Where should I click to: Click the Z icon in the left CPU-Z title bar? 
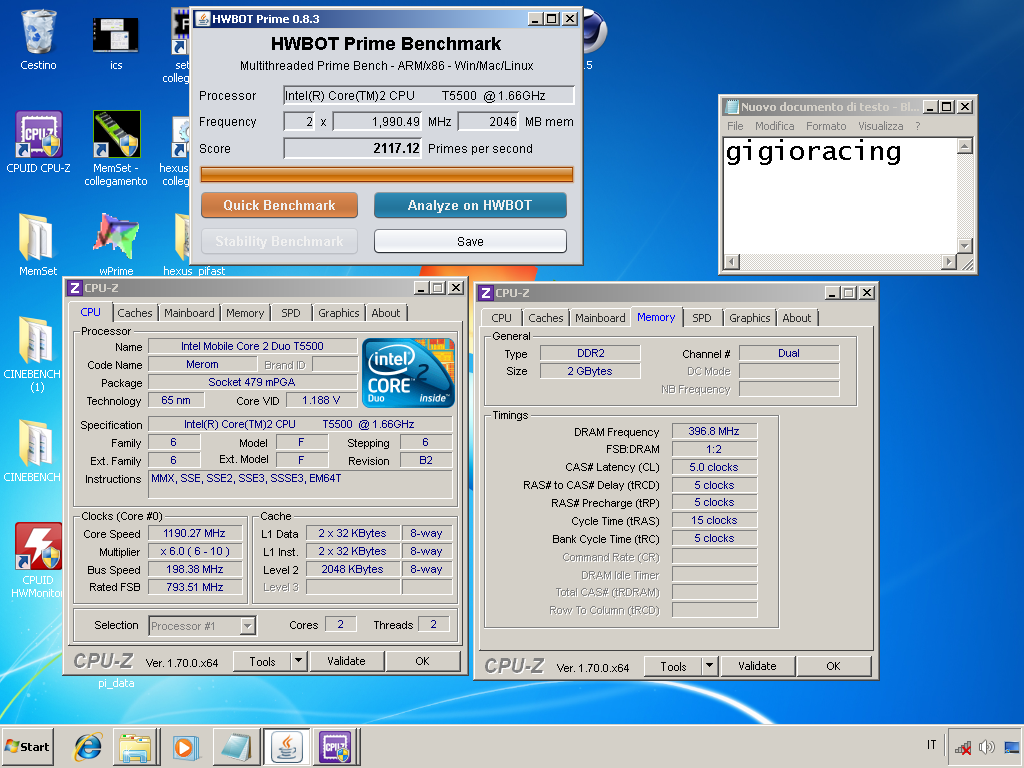(75, 288)
